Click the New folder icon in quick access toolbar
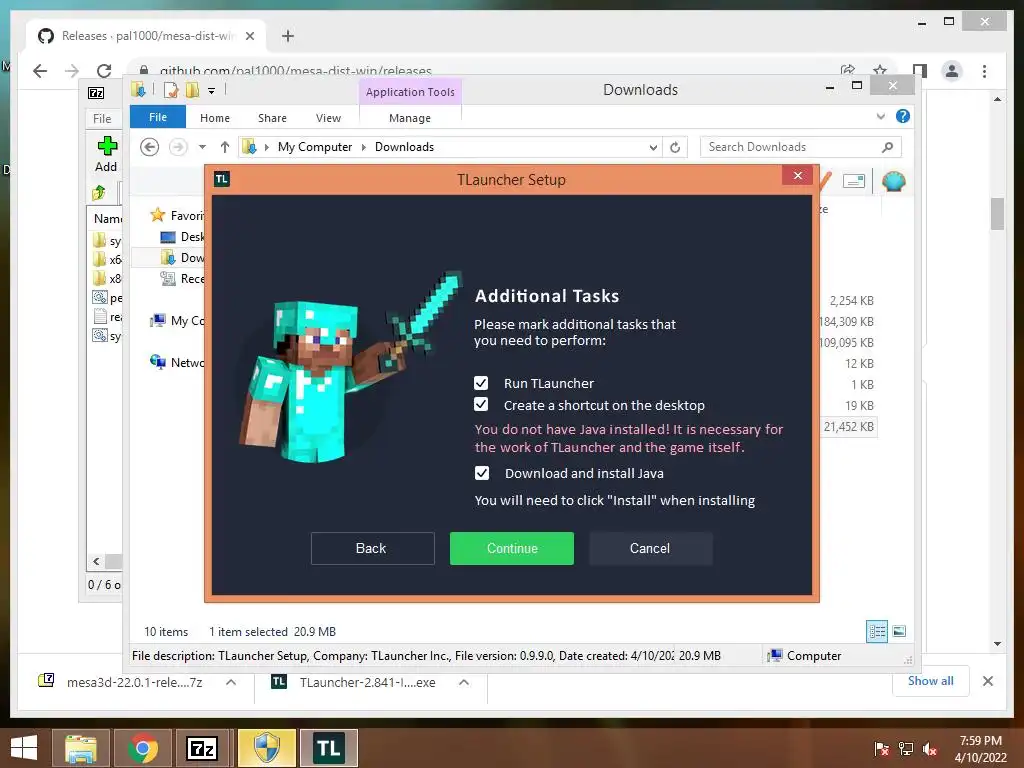The image size is (1024, 768). click(x=192, y=90)
